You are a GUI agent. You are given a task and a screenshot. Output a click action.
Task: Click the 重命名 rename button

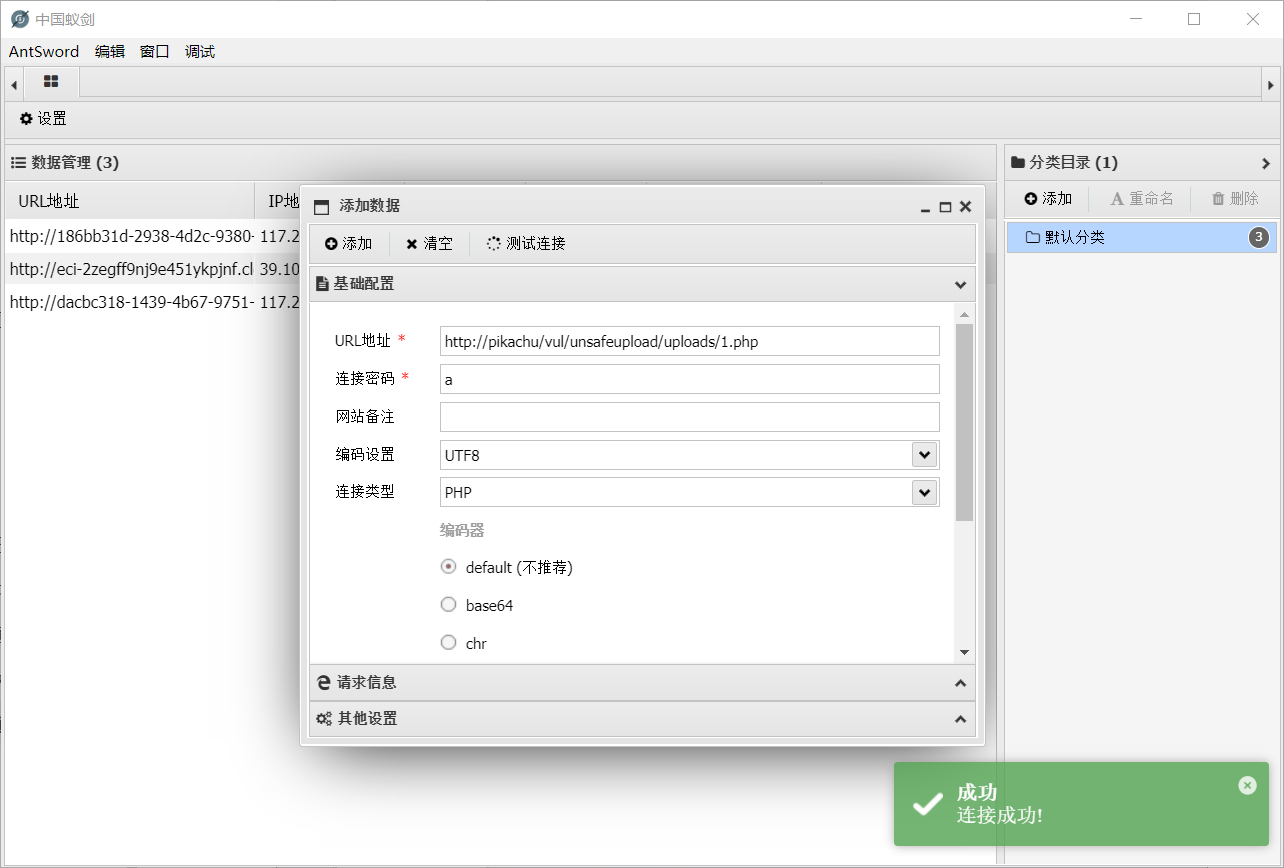(x=1142, y=199)
